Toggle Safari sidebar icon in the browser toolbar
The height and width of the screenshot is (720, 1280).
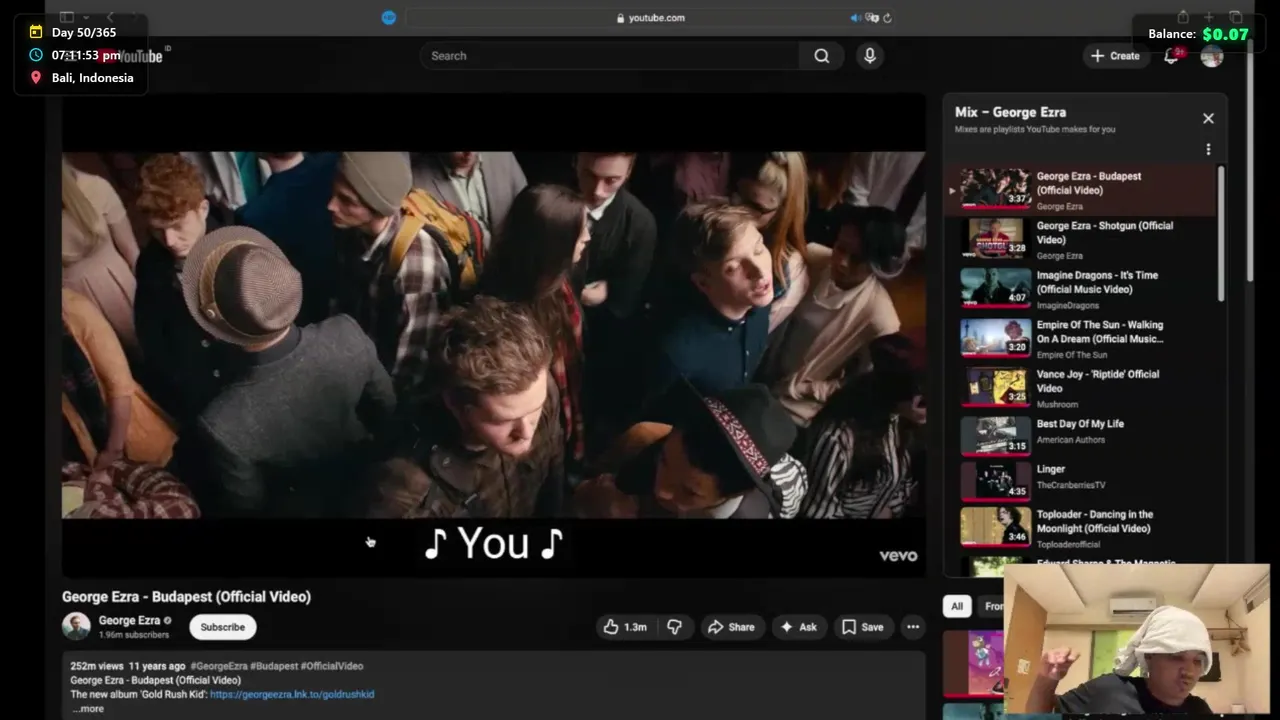pyautogui.click(x=67, y=17)
